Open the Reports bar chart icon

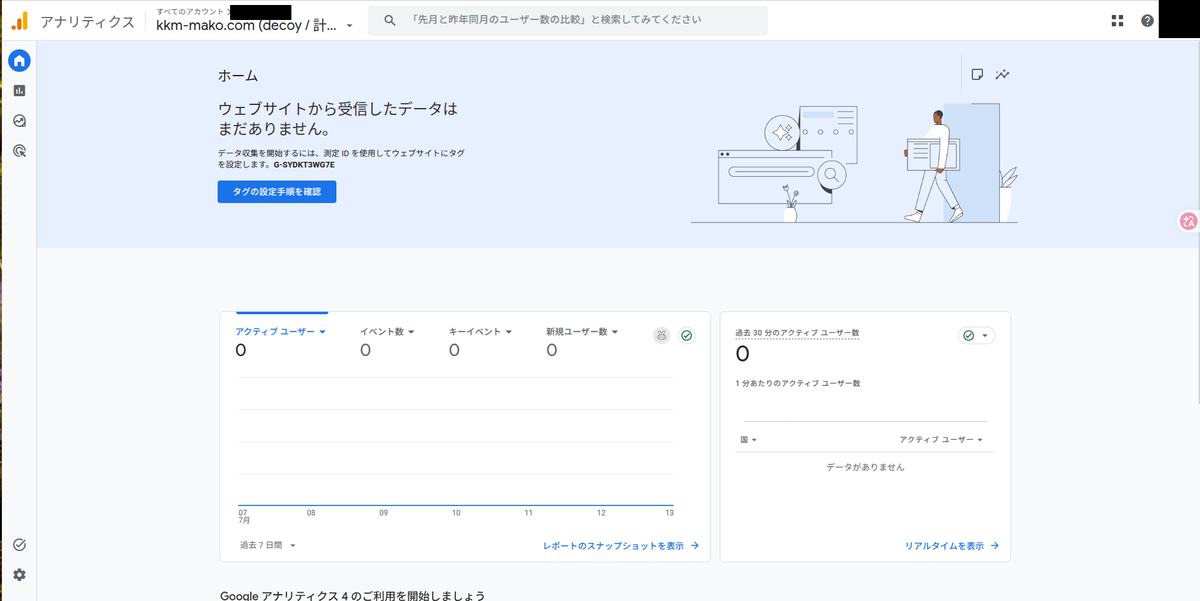(x=19, y=91)
